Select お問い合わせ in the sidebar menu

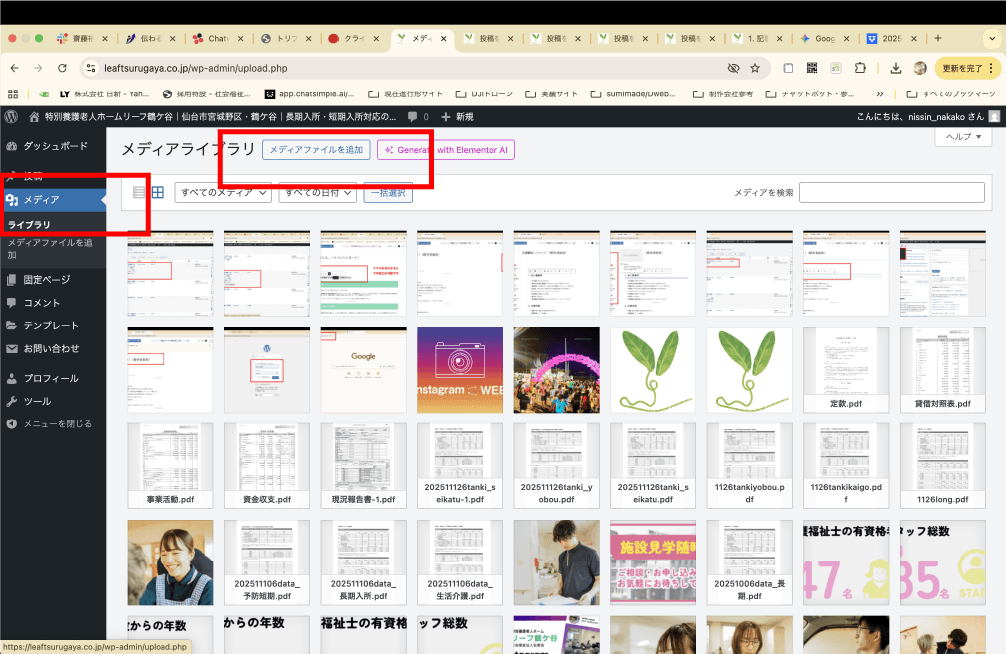(x=51, y=349)
